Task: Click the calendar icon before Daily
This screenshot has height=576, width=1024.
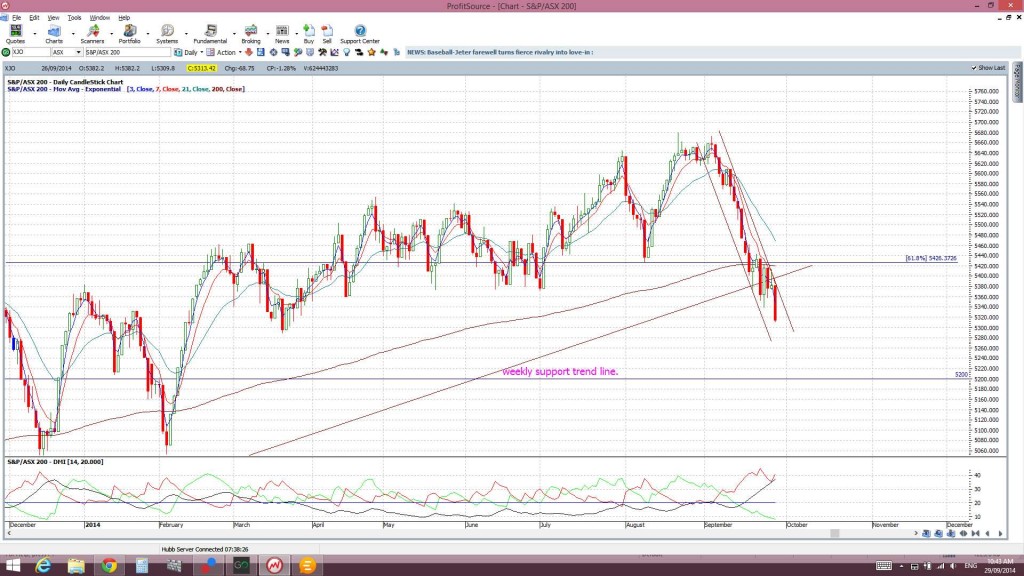Action: point(178,52)
